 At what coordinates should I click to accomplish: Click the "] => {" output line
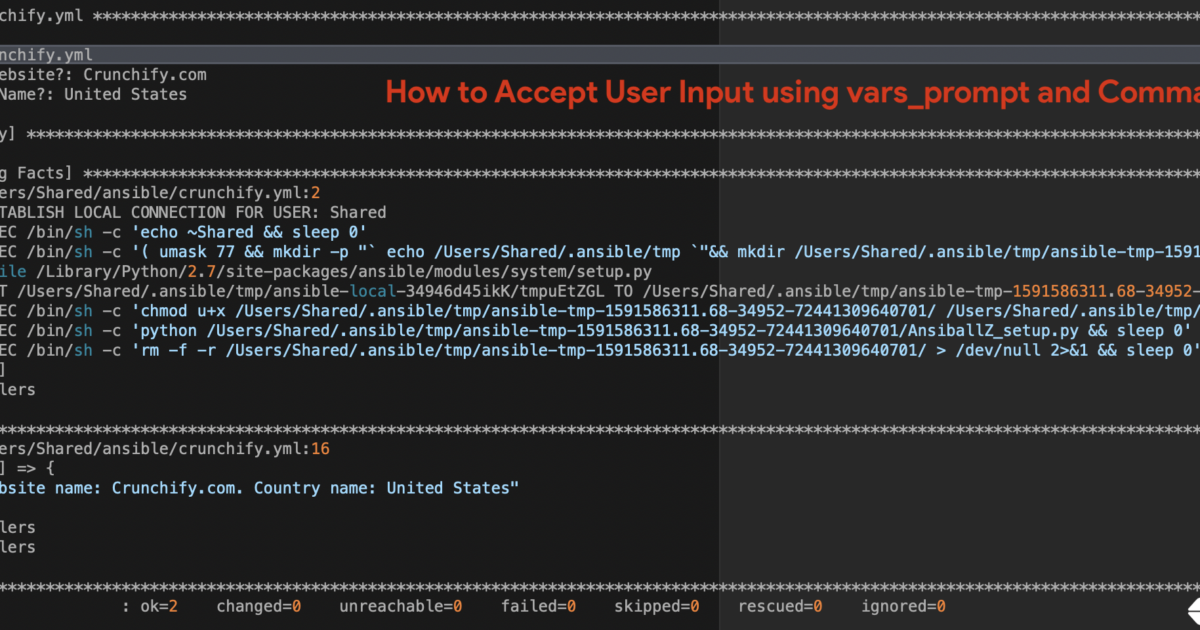29,468
